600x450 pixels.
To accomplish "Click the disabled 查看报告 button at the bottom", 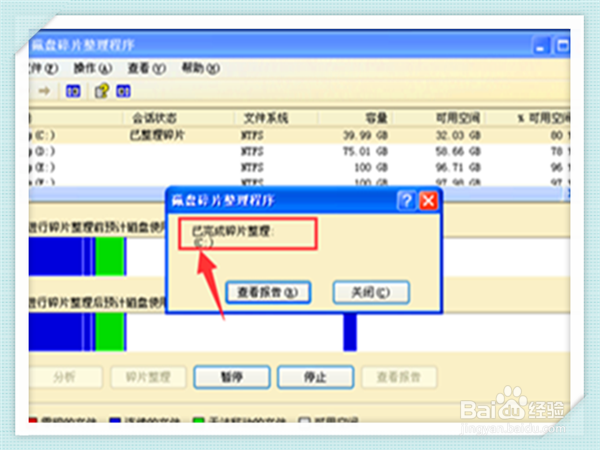I will click(x=399, y=377).
